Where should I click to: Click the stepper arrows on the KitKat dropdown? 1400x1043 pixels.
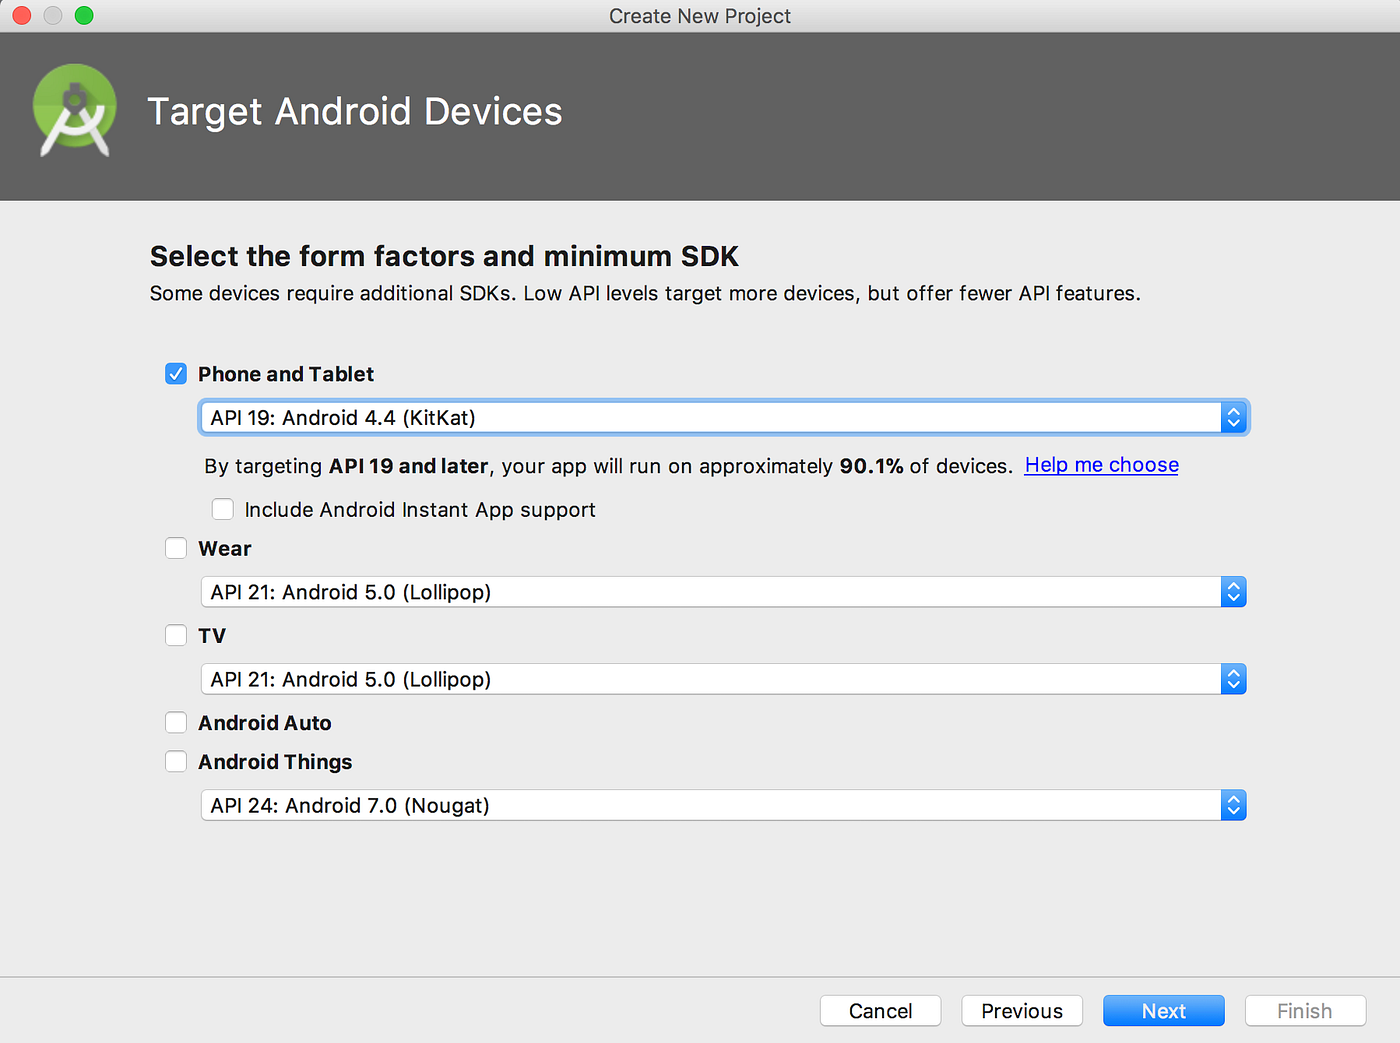1234,417
